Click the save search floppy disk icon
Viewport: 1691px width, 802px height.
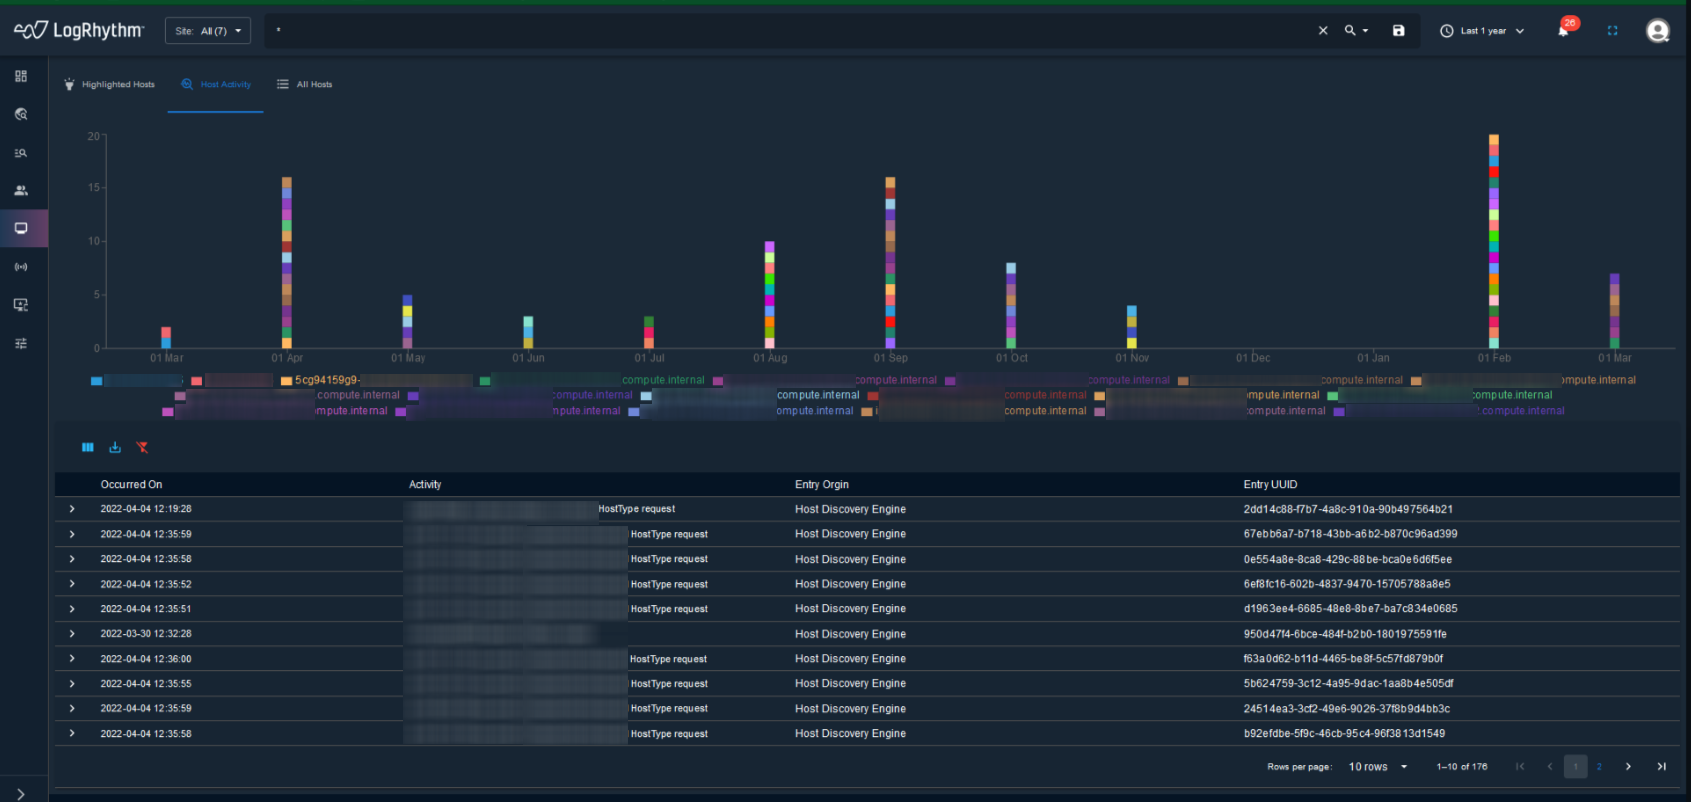click(1398, 31)
